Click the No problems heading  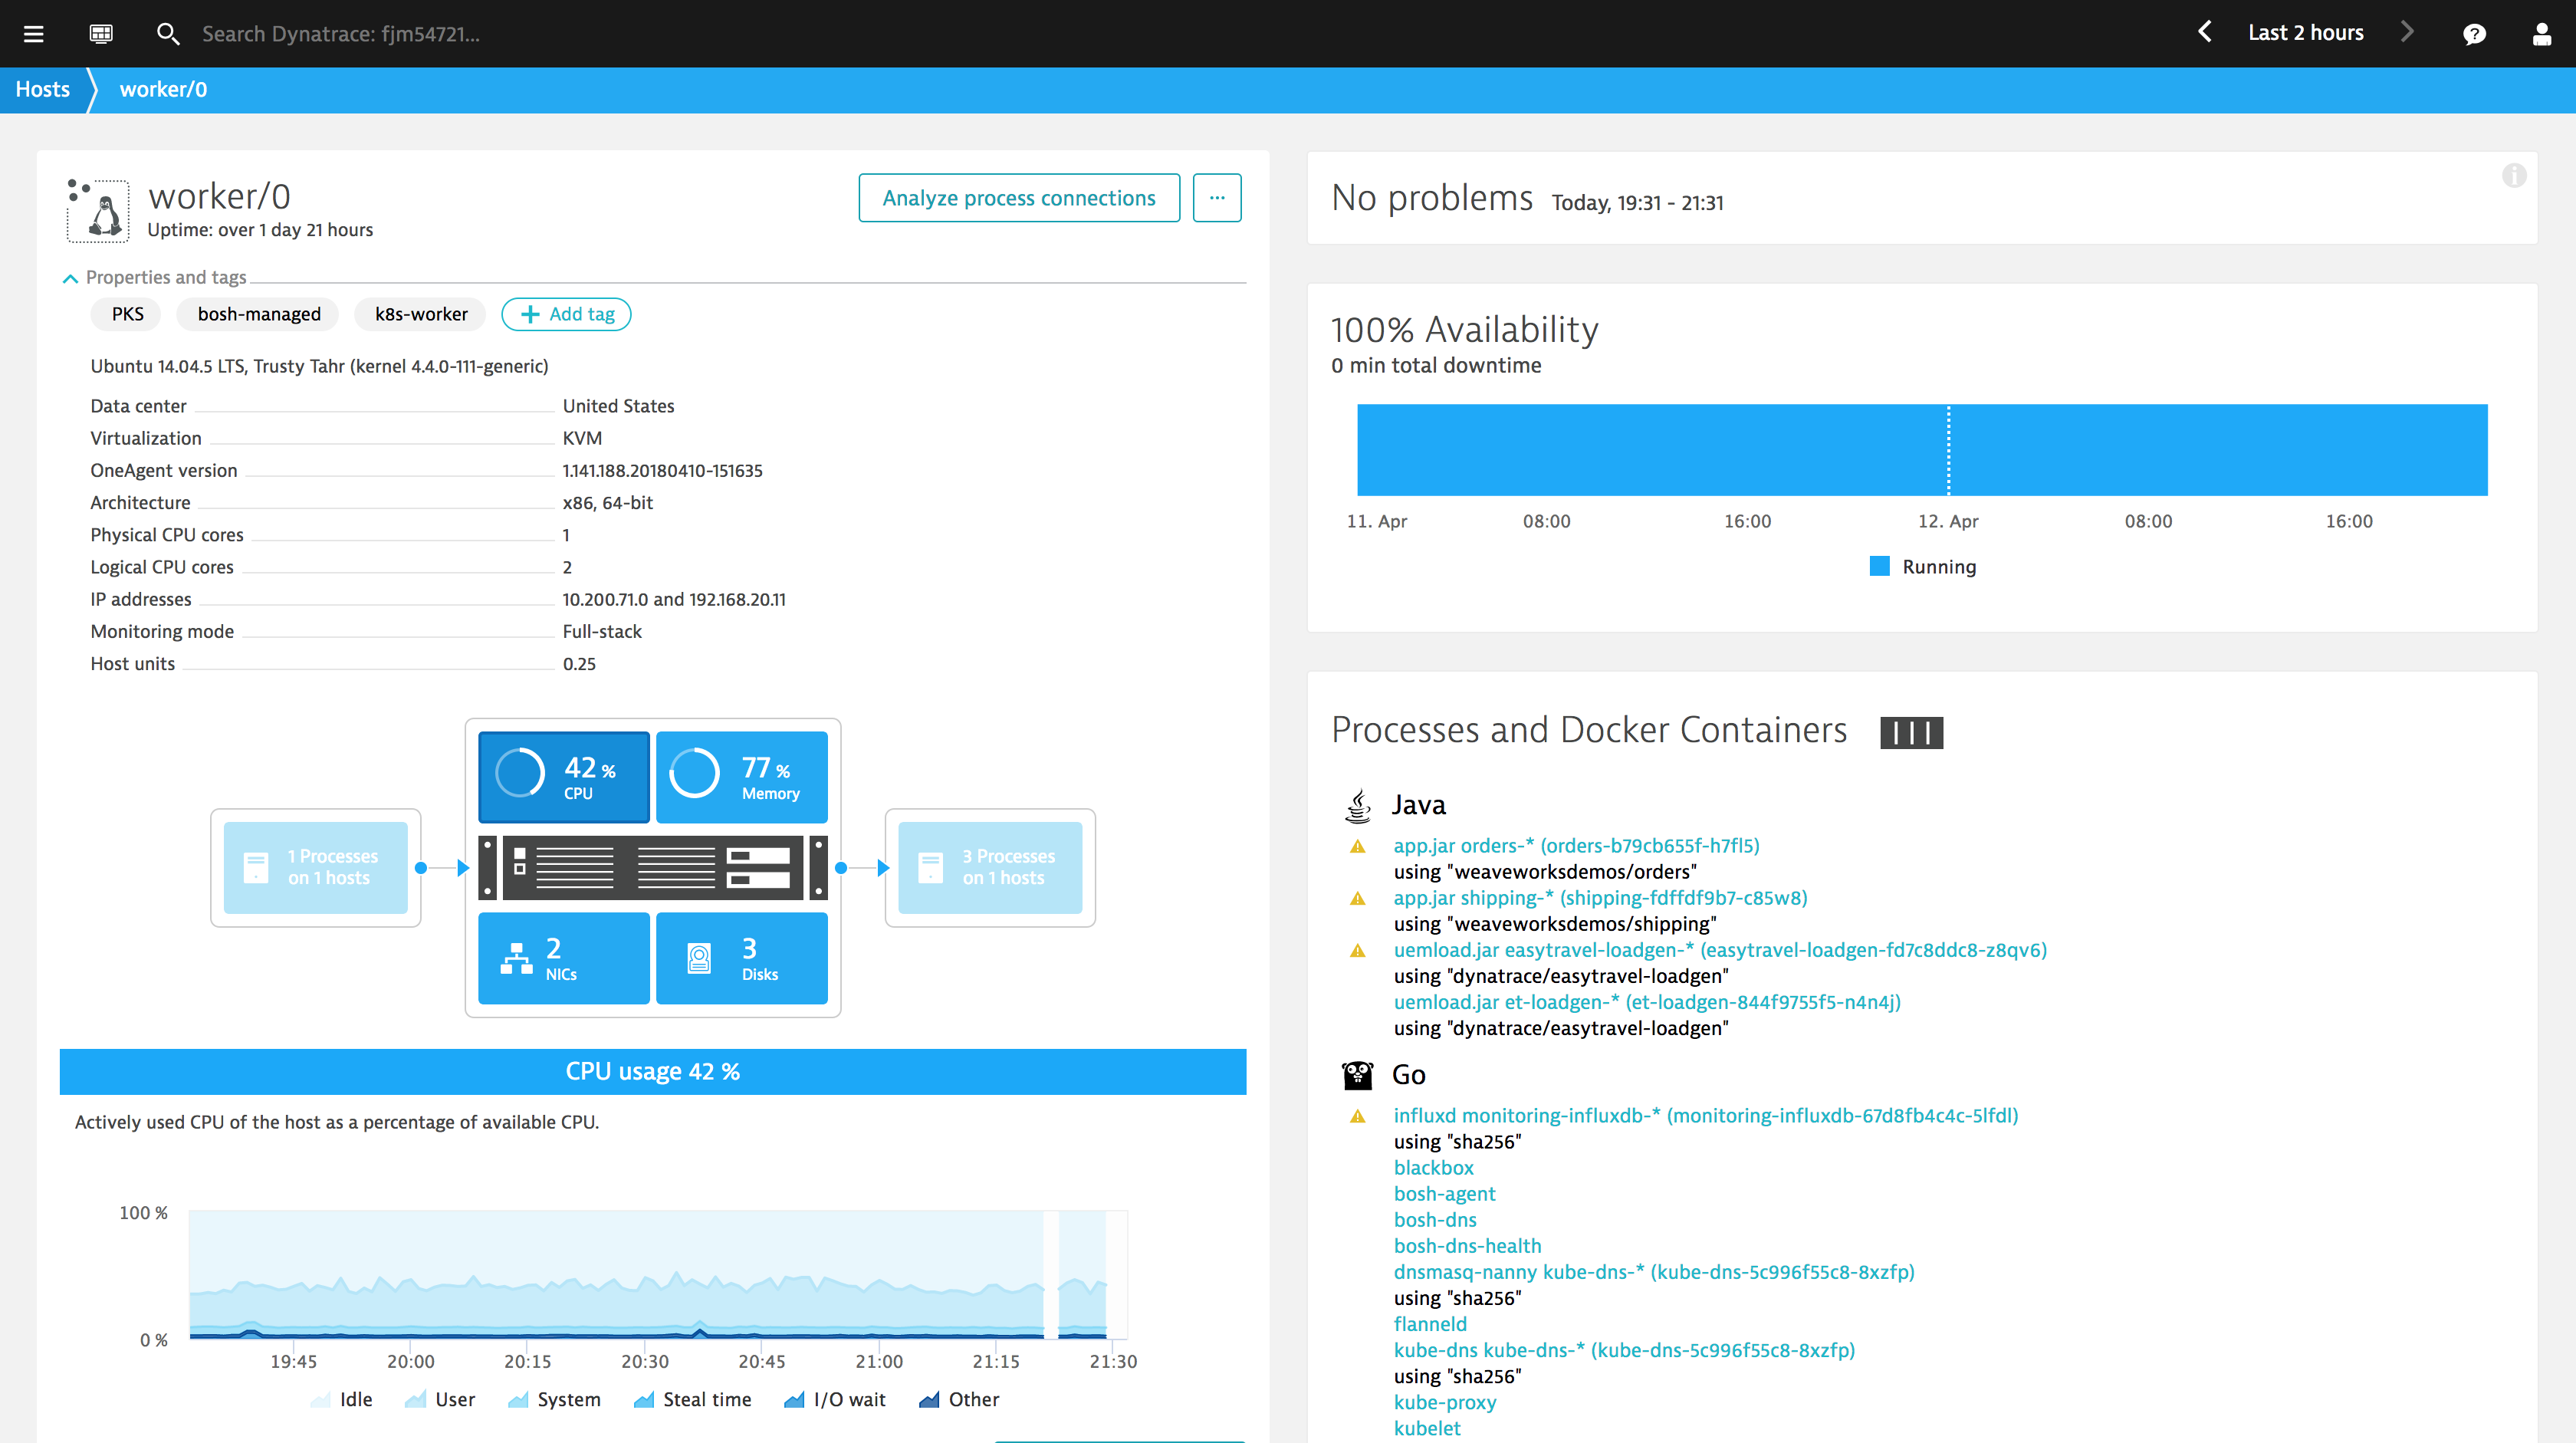pos(1432,198)
